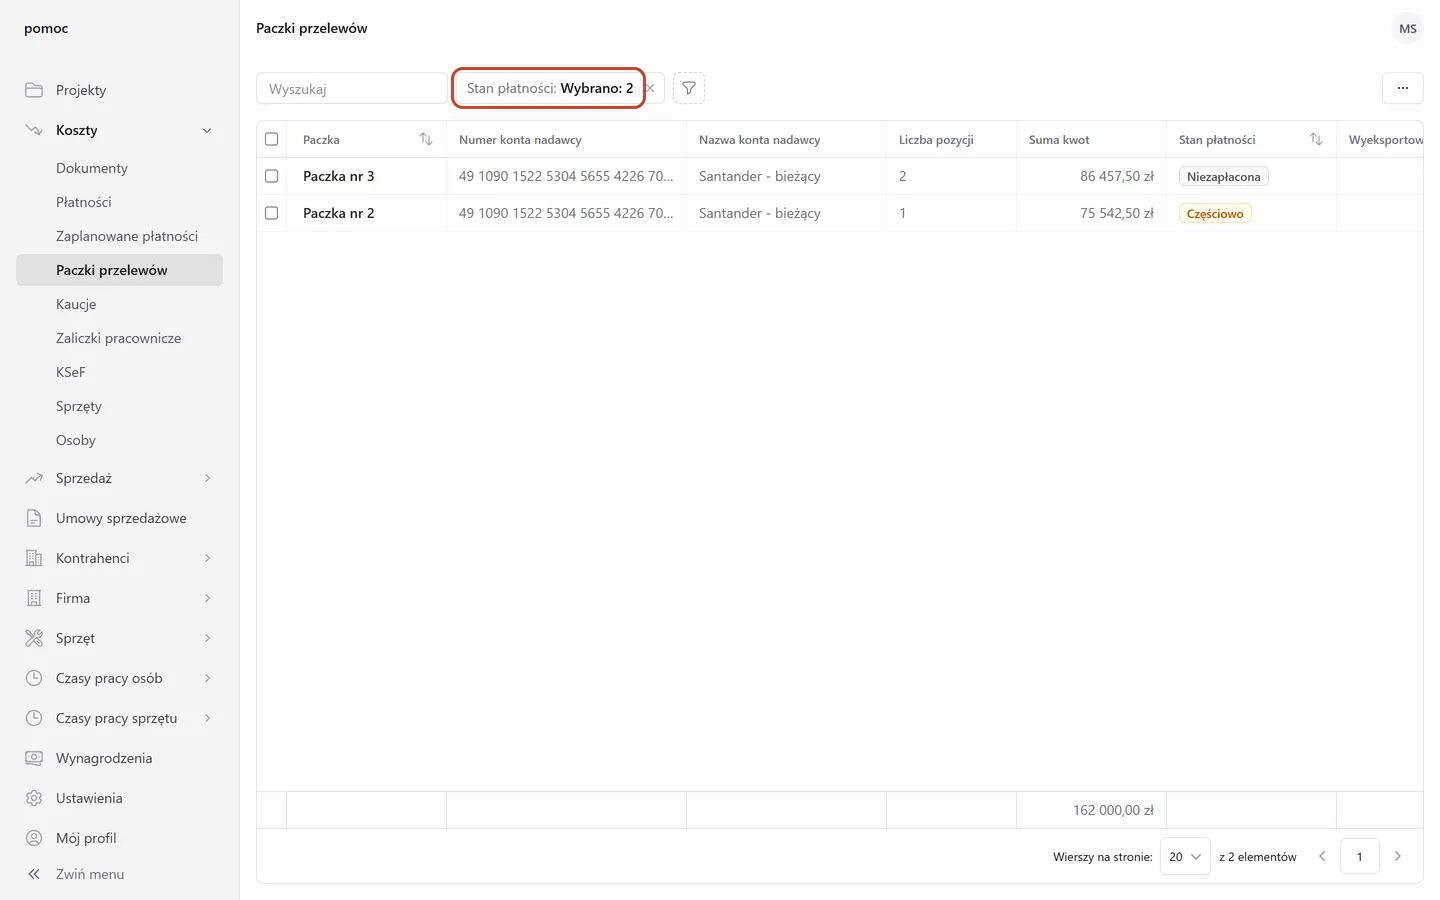
Task: Check the Paczka nr 3 row checkbox
Action: 271,176
